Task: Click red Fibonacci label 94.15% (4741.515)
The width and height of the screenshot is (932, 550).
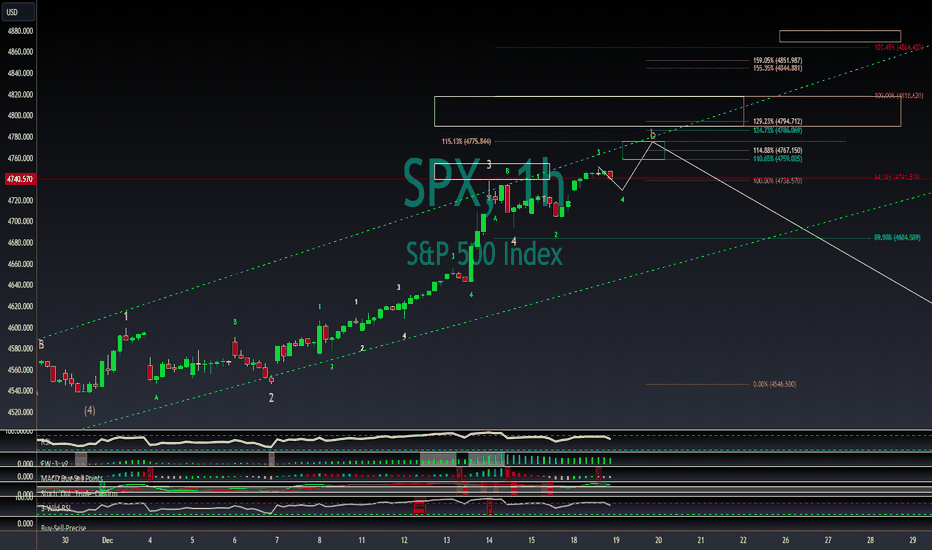Action: pyautogui.click(x=897, y=177)
